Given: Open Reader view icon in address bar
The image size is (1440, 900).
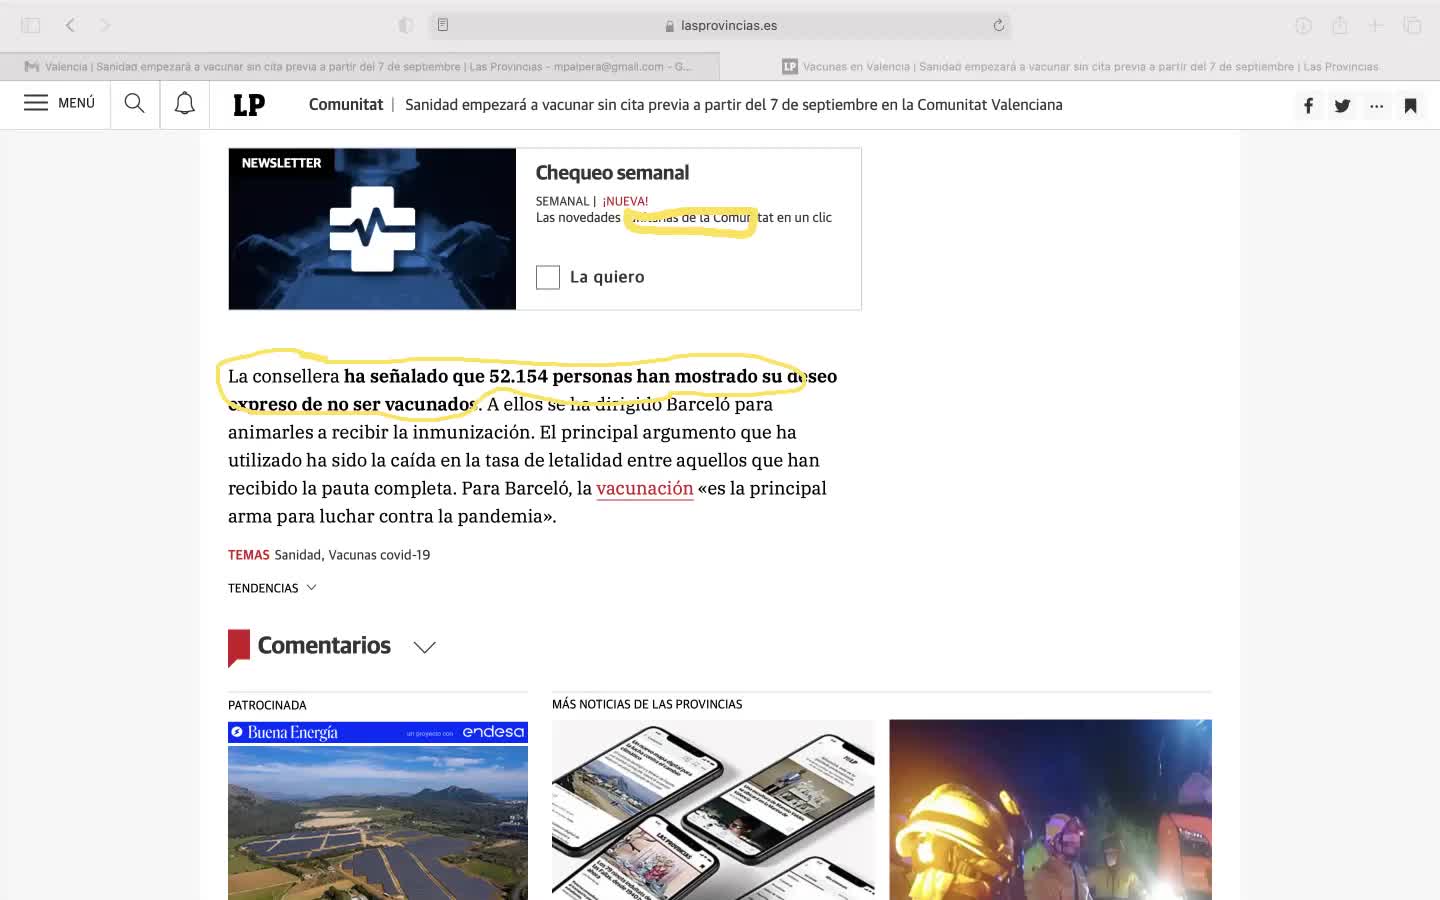Looking at the screenshot, I should pyautogui.click(x=443, y=25).
